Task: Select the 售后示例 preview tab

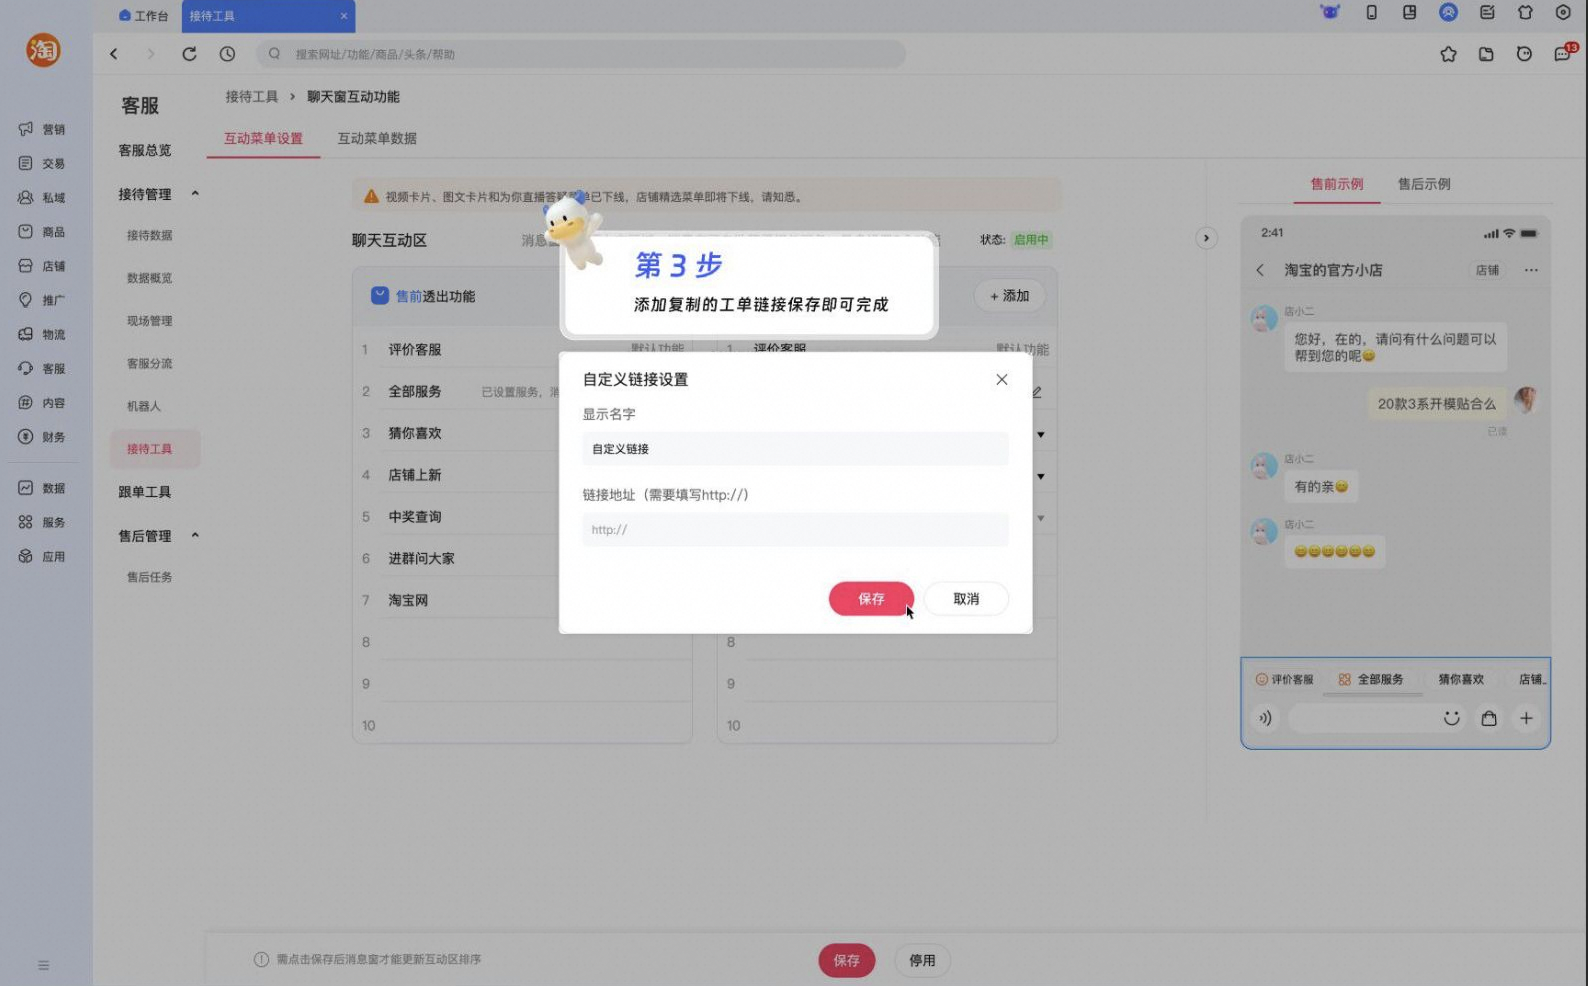Action: 1424,184
